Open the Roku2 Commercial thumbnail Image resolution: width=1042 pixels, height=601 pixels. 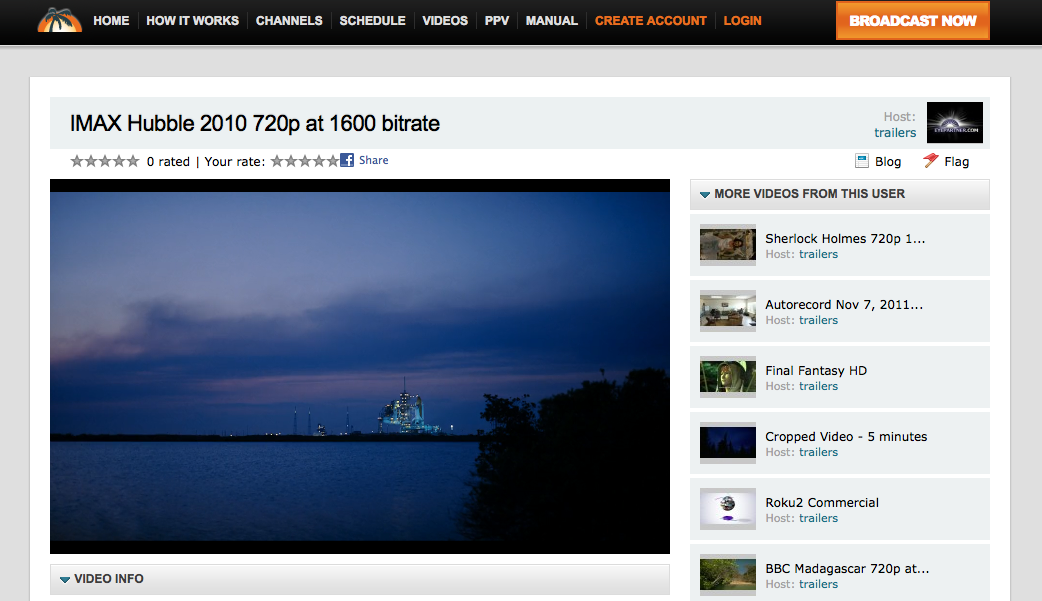(728, 509)
